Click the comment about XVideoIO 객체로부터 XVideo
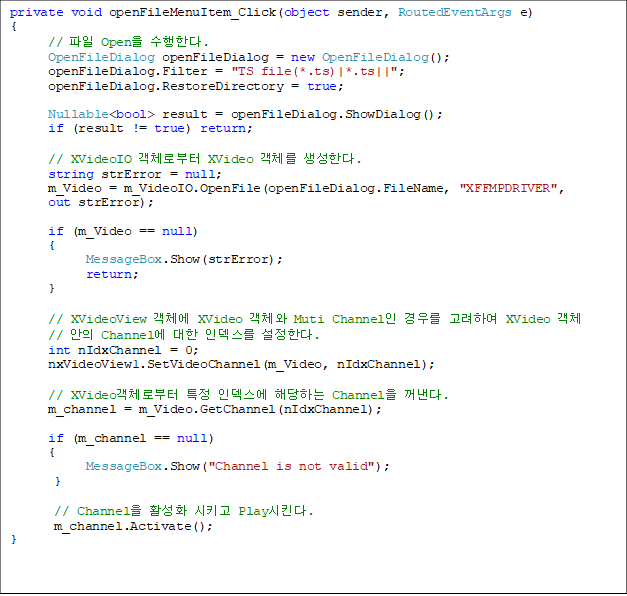 pos(205,159)
